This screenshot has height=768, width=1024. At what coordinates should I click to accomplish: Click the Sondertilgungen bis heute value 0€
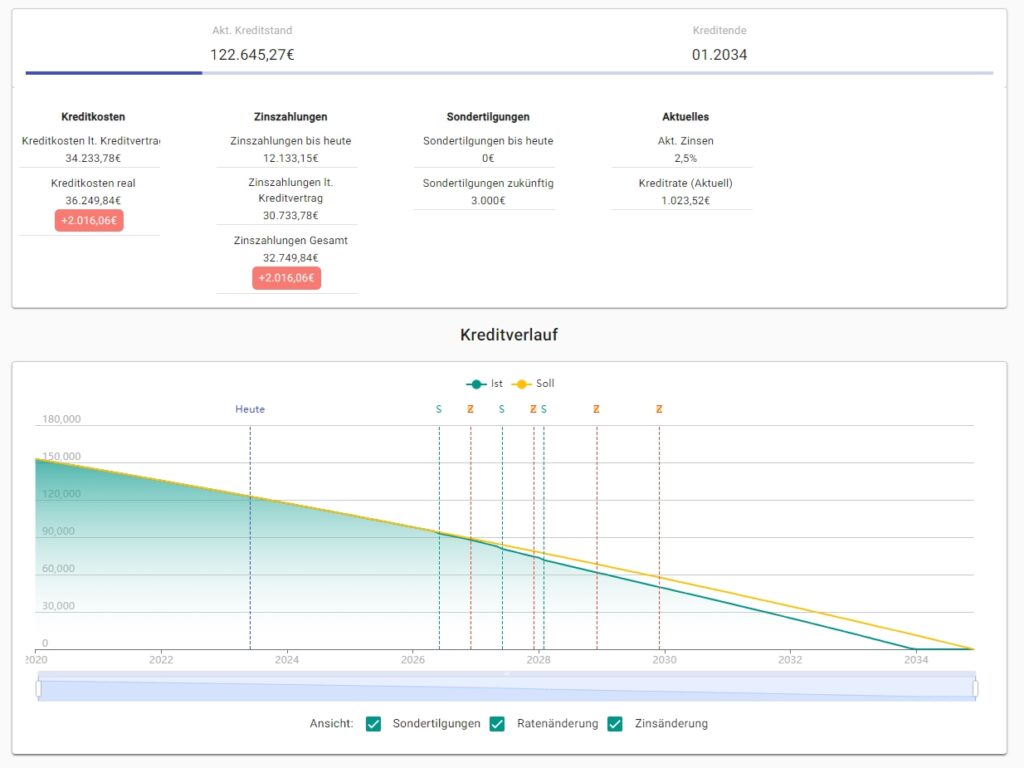488,158
